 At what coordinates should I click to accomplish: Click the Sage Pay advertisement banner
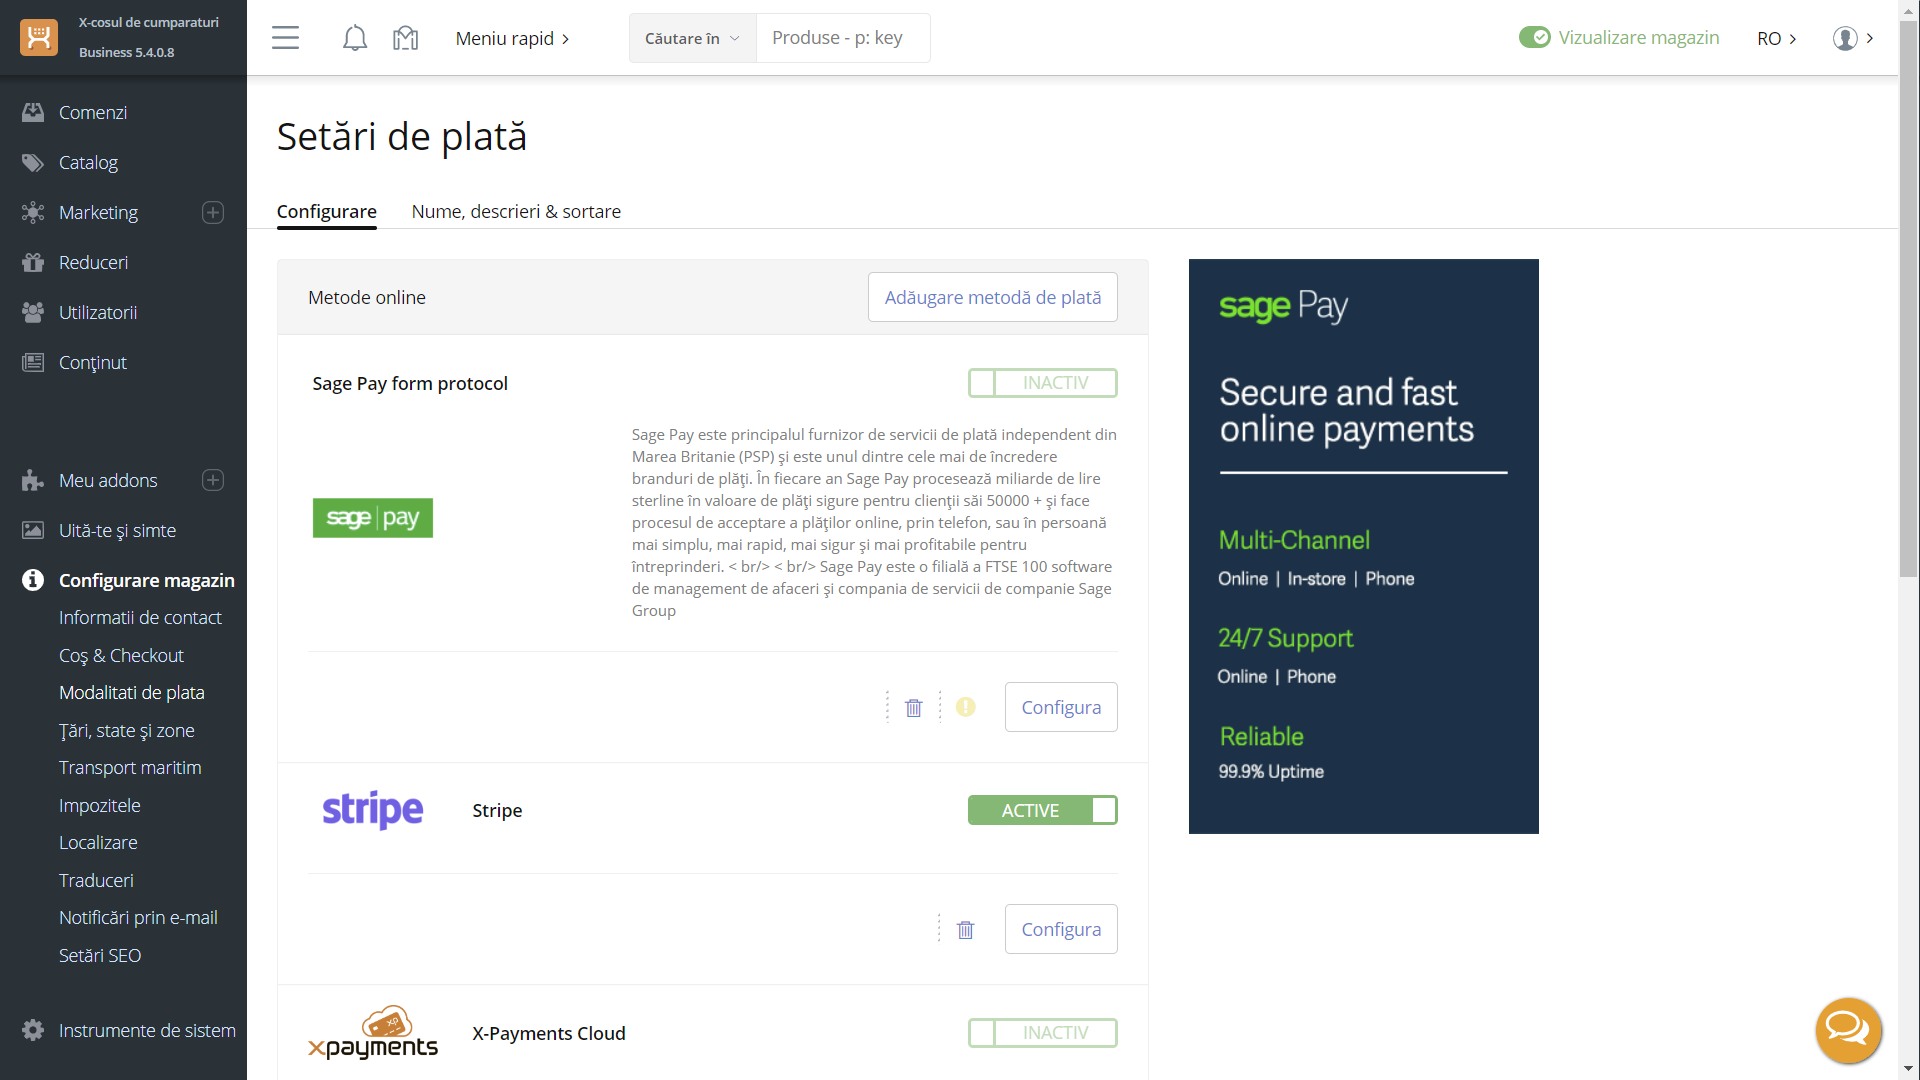tap(1363, 546)
